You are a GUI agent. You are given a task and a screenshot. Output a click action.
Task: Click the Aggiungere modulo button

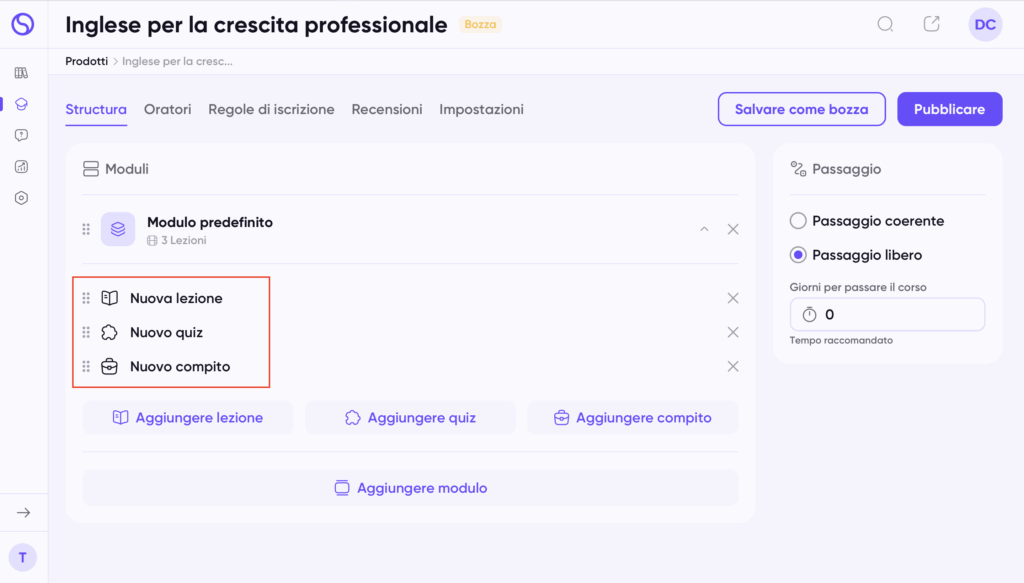pos(410,488)
